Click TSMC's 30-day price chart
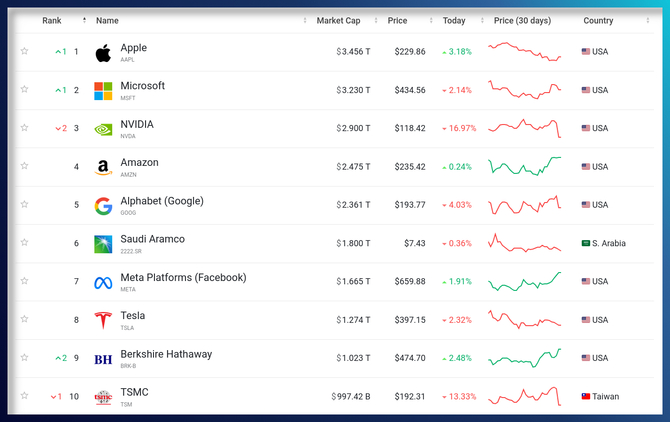 pyautogui.click(x=524, y=396)
